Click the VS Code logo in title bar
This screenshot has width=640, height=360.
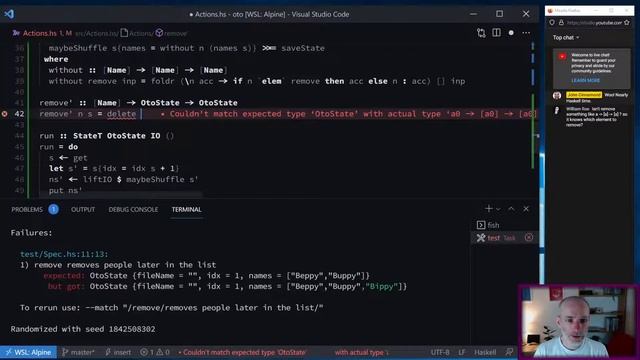coord(9,14)
